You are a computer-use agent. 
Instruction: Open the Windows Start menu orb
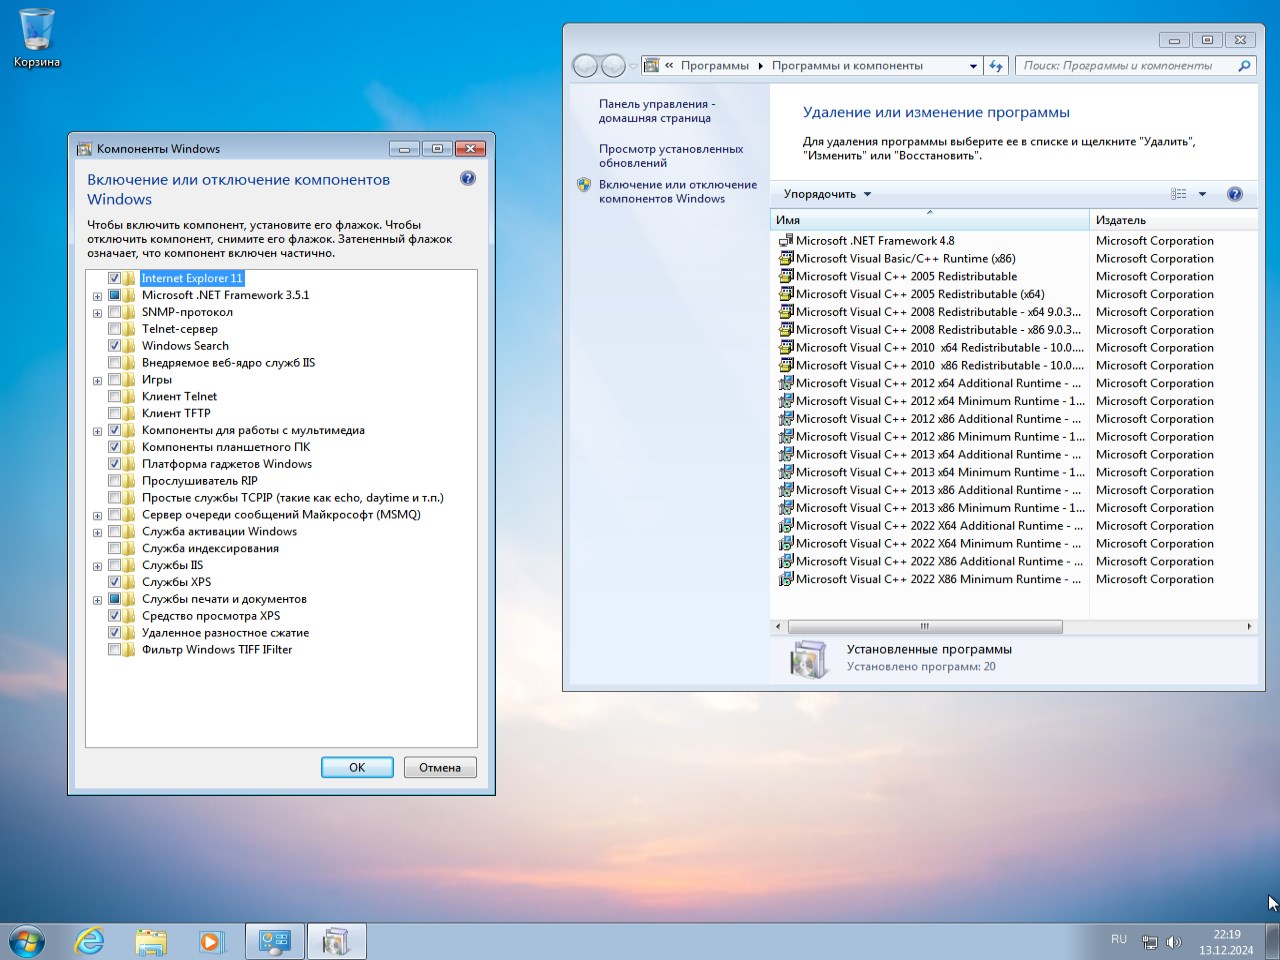tap(27, 941)
